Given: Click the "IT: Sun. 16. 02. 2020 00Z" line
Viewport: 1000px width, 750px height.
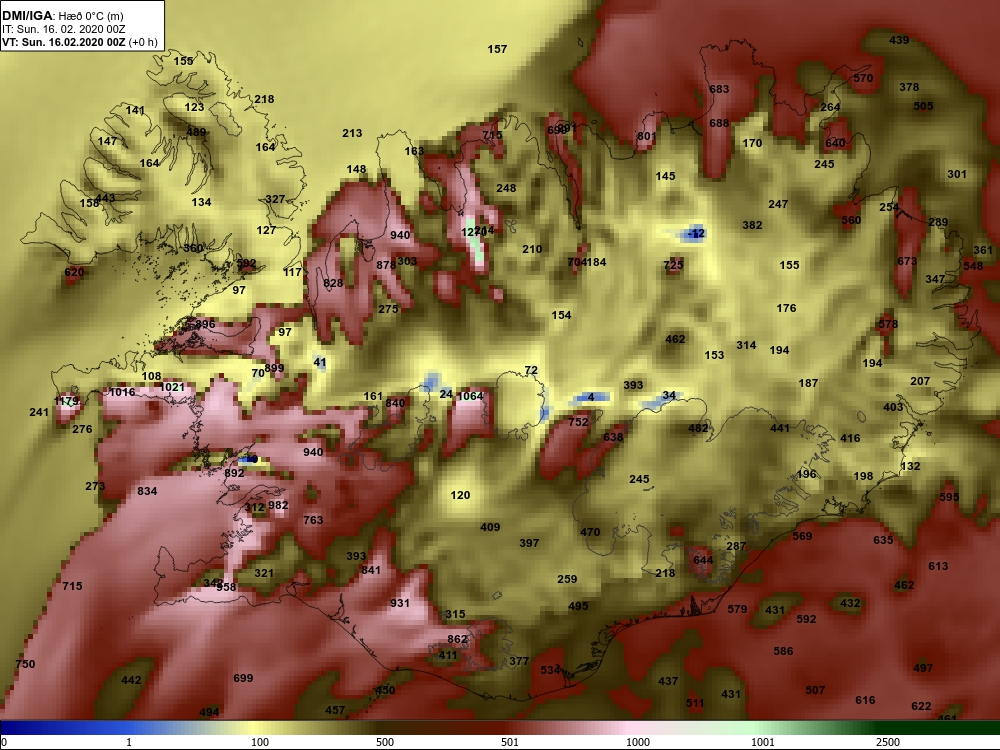Looking at the screenshot, I should click(63, 29).
